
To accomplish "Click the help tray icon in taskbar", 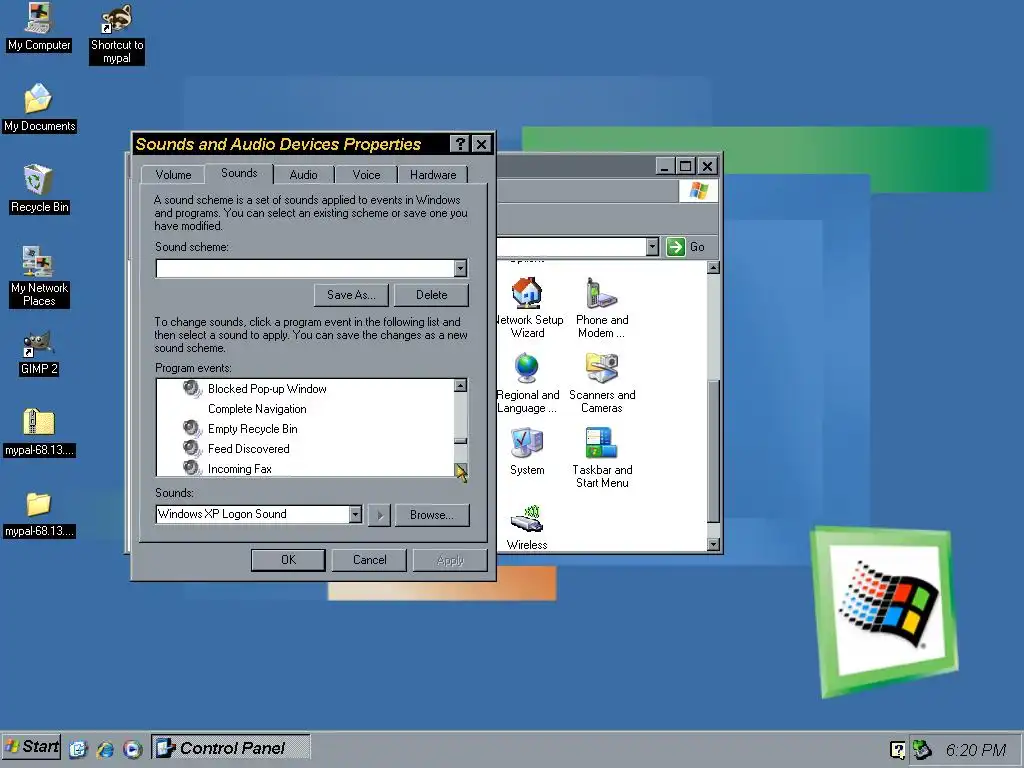I will pos(898,750).
